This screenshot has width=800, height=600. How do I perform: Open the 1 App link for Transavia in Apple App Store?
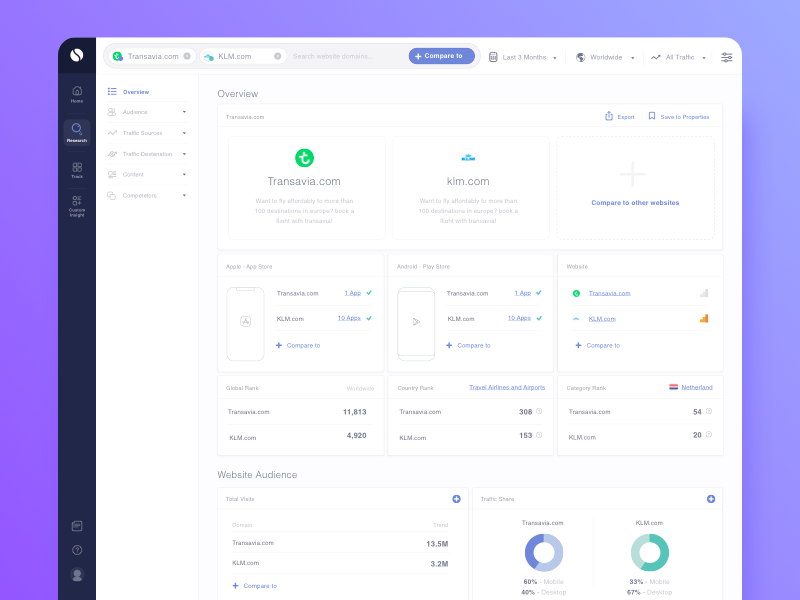(353, 293)
